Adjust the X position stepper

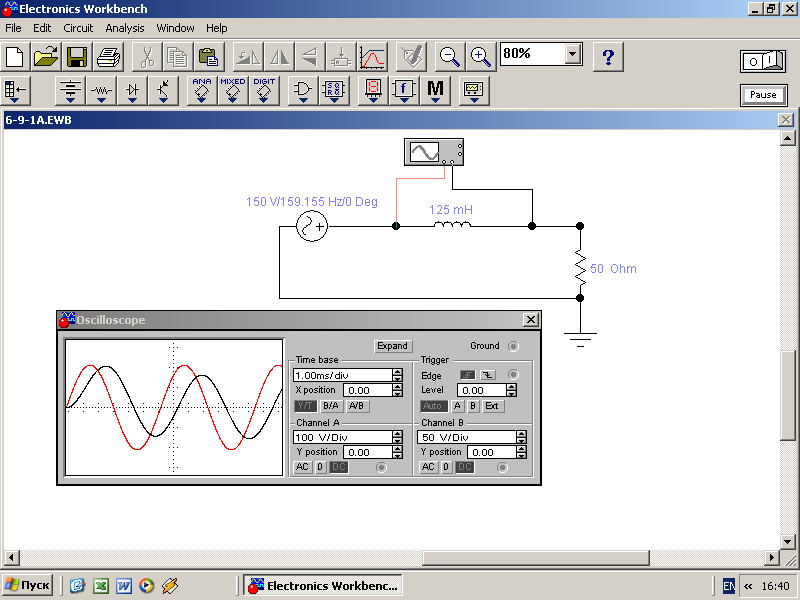(397, 390)
